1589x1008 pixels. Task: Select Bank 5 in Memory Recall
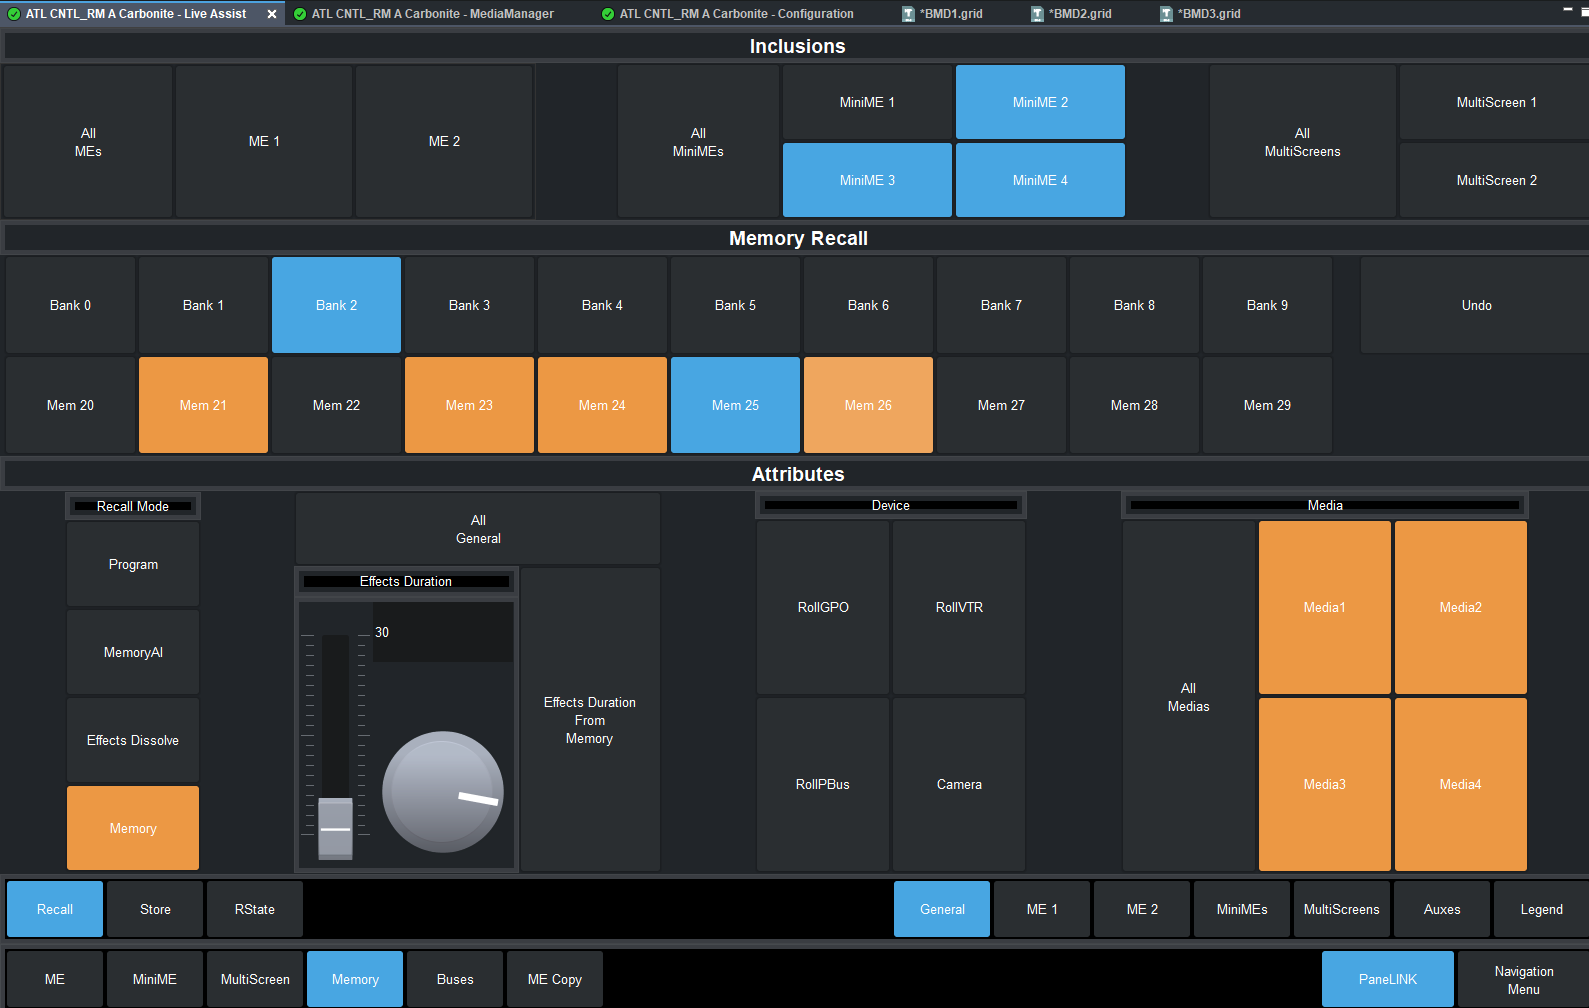coord(735,305)
